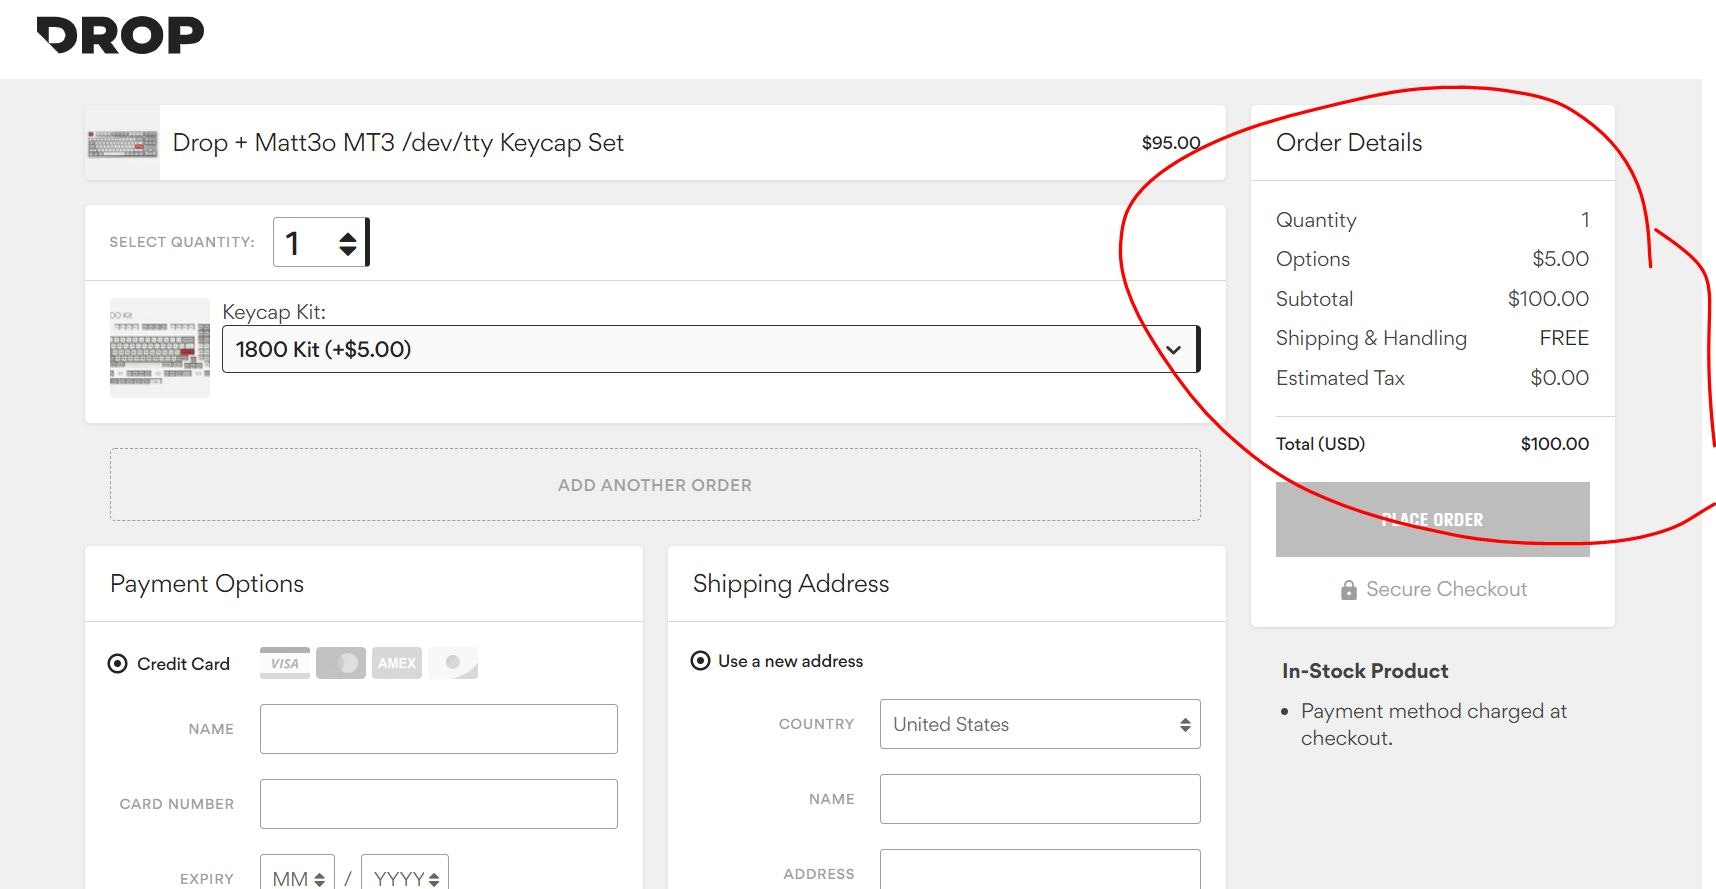Click the 1800 Kit preview image
The height and width of the screenshot is (889, 1716).
click(160, 348)
